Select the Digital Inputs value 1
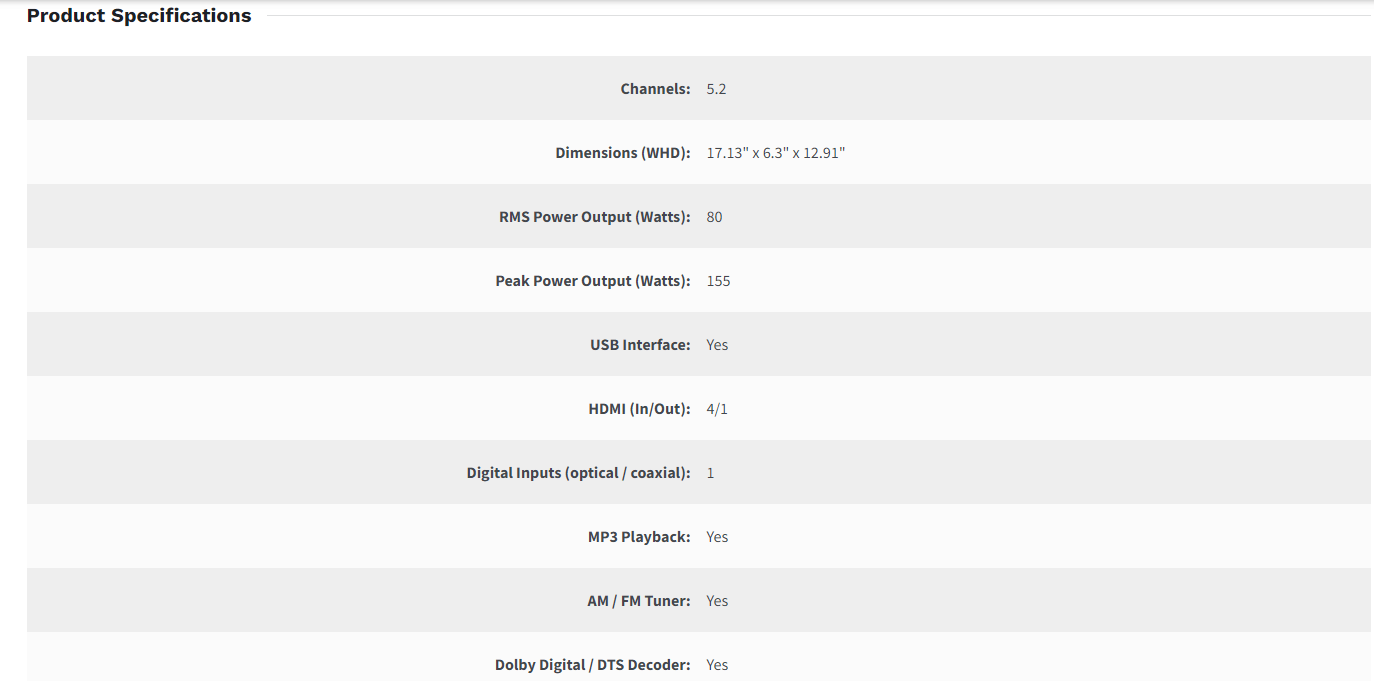The width and height of the screenshot is (1374, 681). (710, 473)
